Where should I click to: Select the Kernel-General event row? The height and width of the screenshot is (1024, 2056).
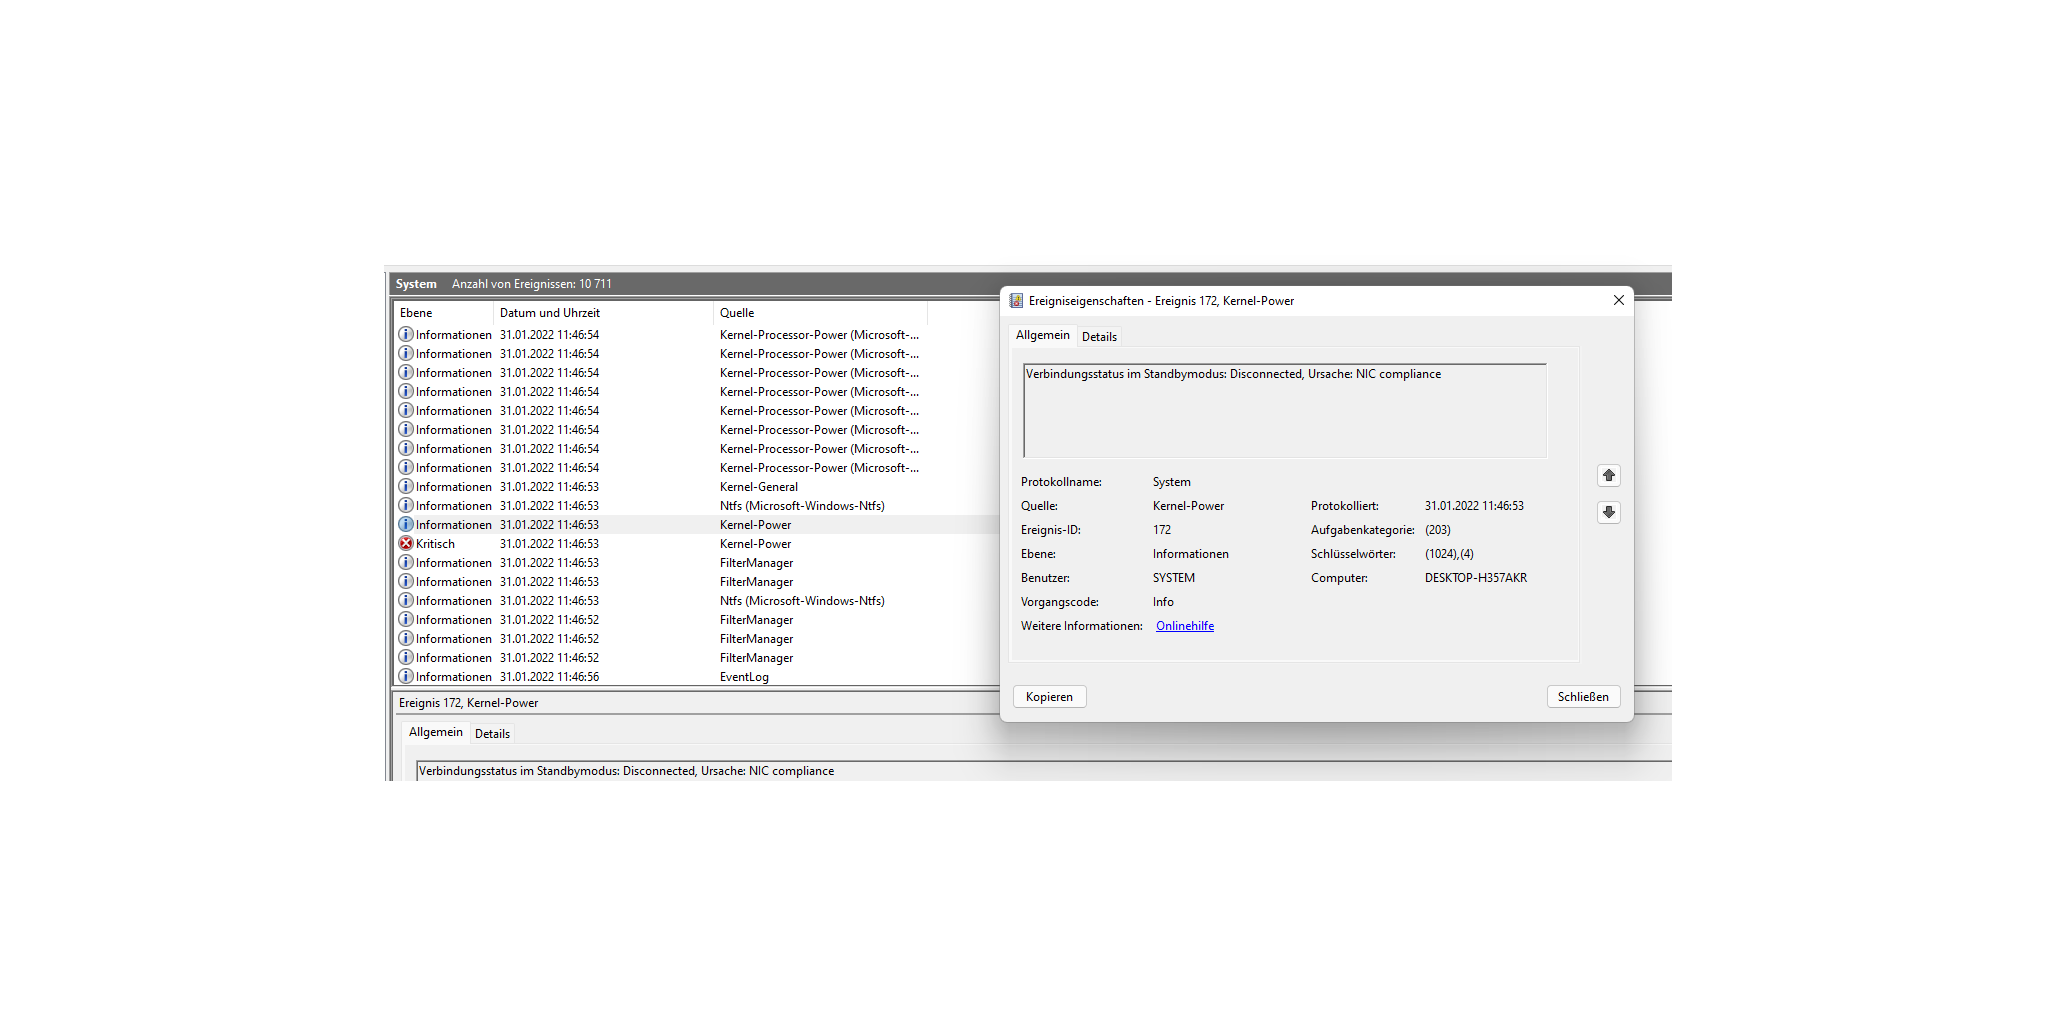(x=696, y=486)
